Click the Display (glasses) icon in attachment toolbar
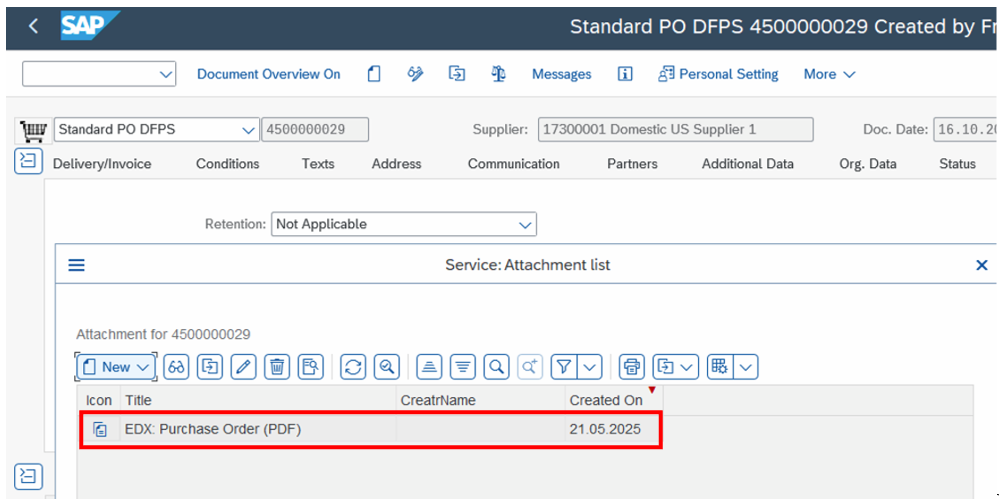 (176, 367)
